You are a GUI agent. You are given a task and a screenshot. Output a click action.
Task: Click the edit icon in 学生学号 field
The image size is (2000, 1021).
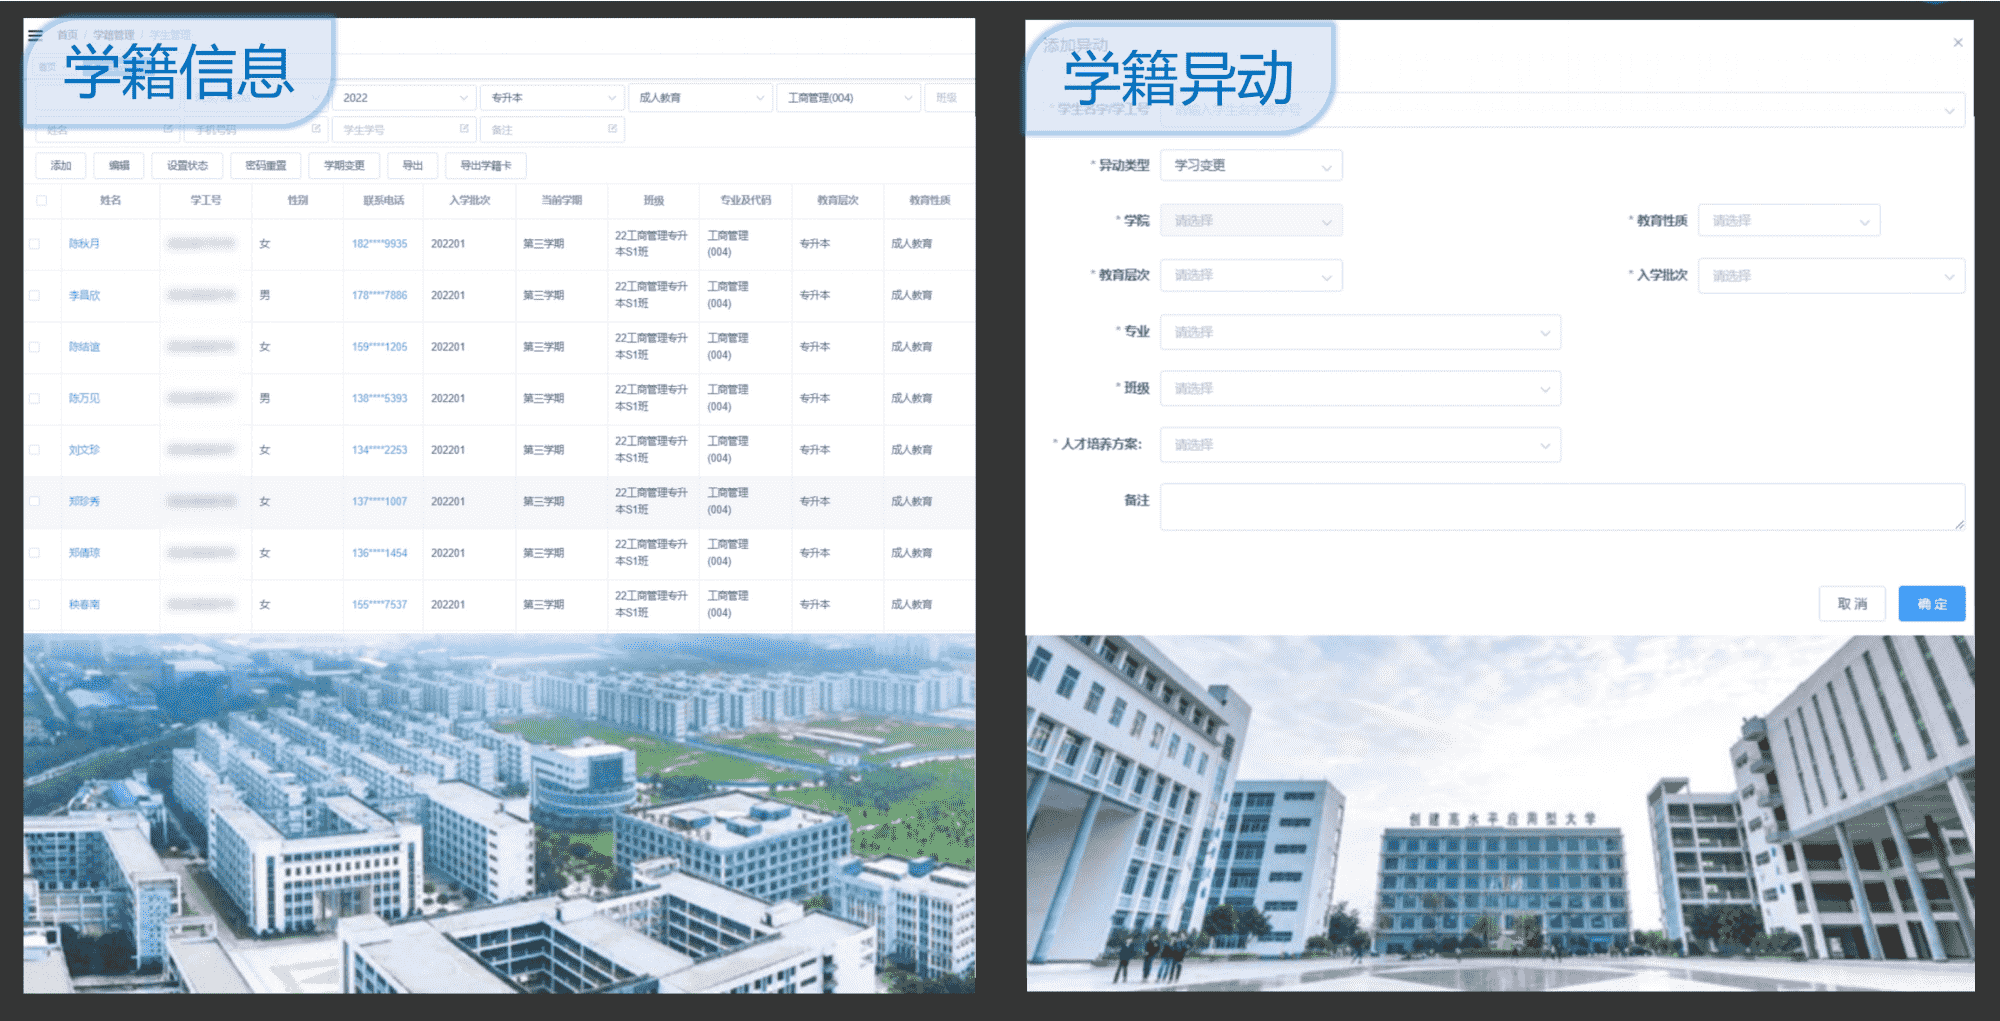click(x=464, y=128)
